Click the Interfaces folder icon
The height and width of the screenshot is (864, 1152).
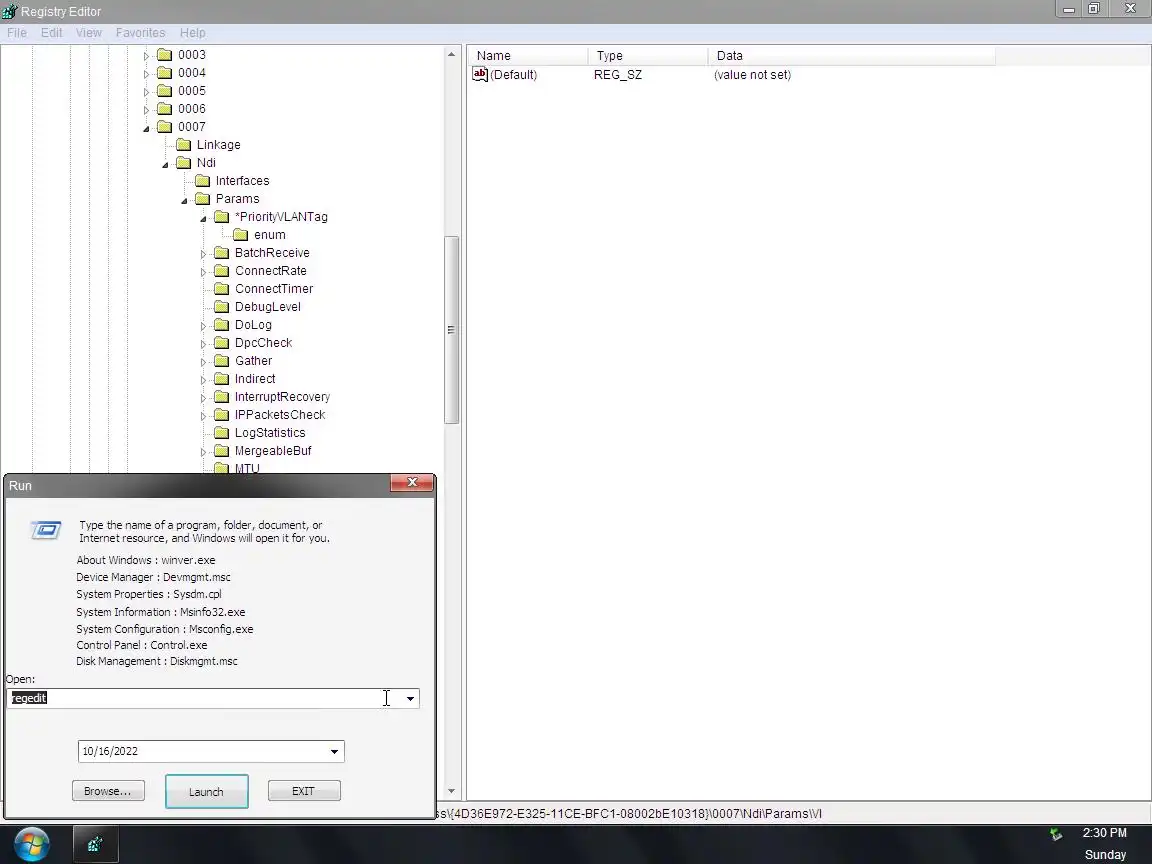point(203,181)
